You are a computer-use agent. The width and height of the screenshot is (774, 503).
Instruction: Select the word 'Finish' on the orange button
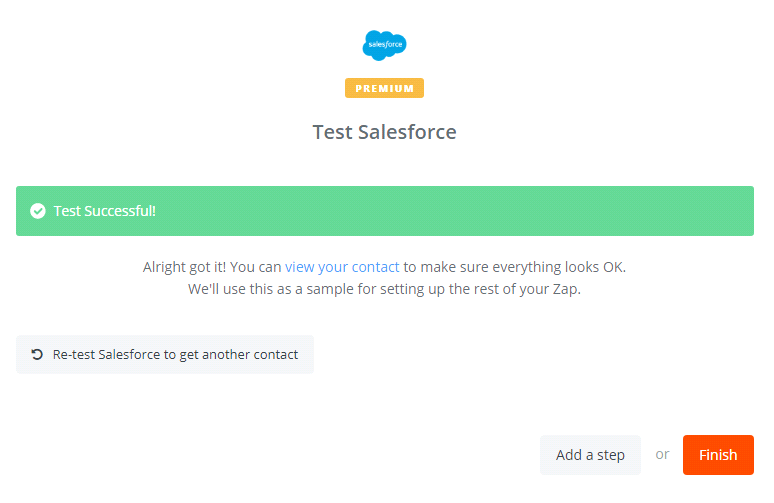(718, 455)
